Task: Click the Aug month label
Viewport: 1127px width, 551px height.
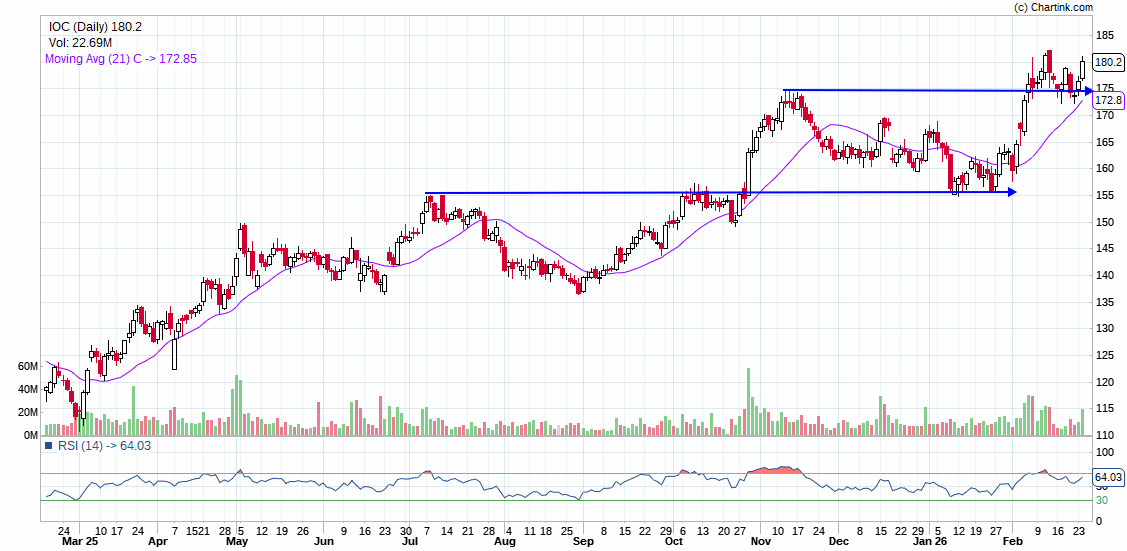Action: (x=506, y=542)
